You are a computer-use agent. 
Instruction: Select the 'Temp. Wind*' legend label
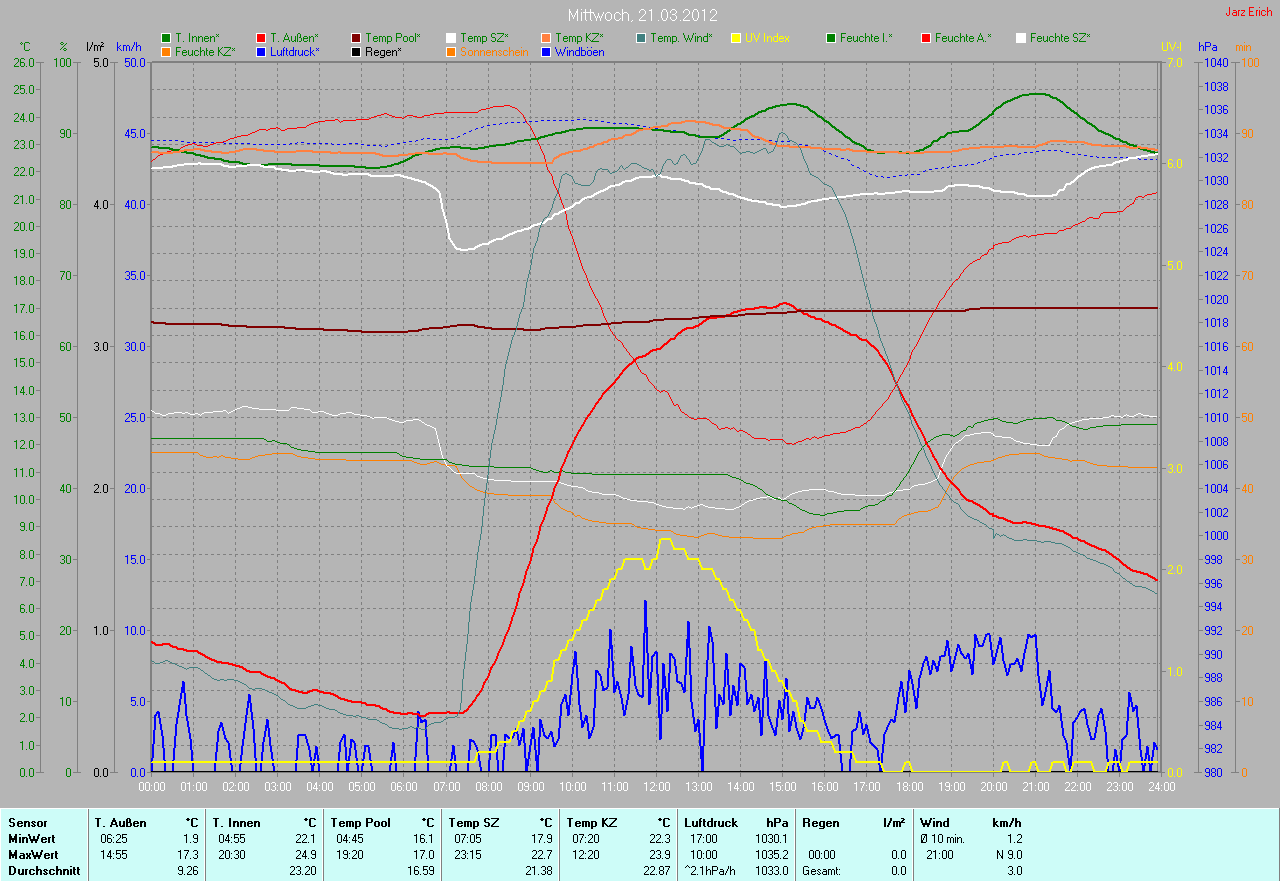(x=681, y=38)
